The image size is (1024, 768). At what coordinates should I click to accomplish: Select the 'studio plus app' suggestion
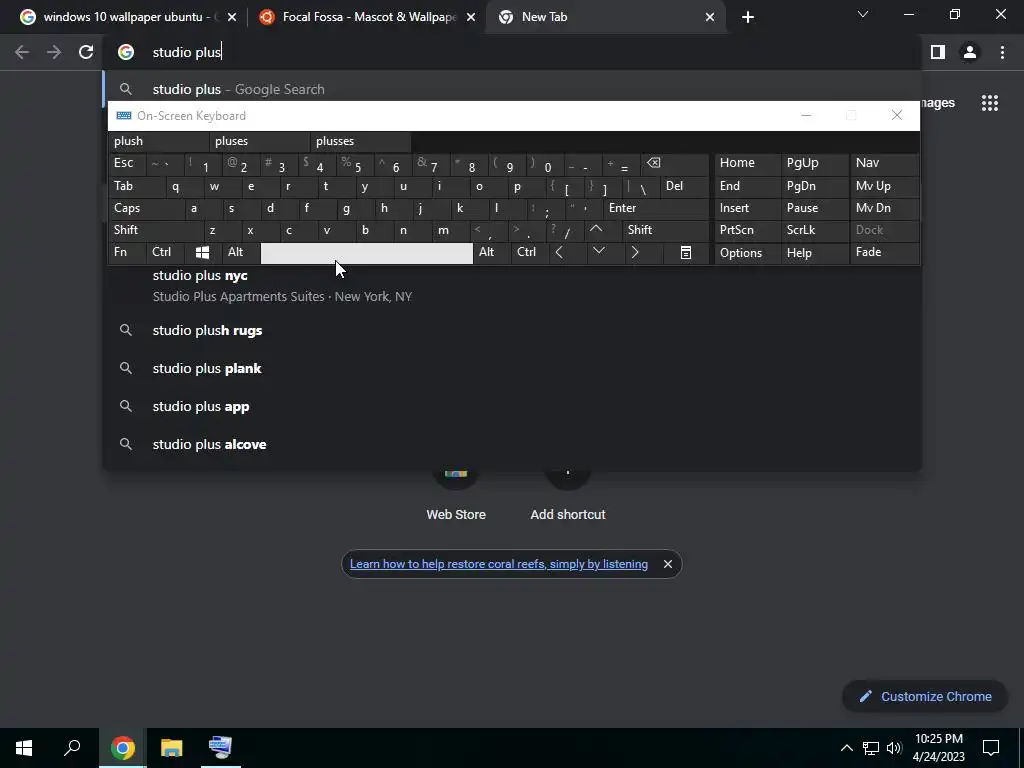click(511, 406)
